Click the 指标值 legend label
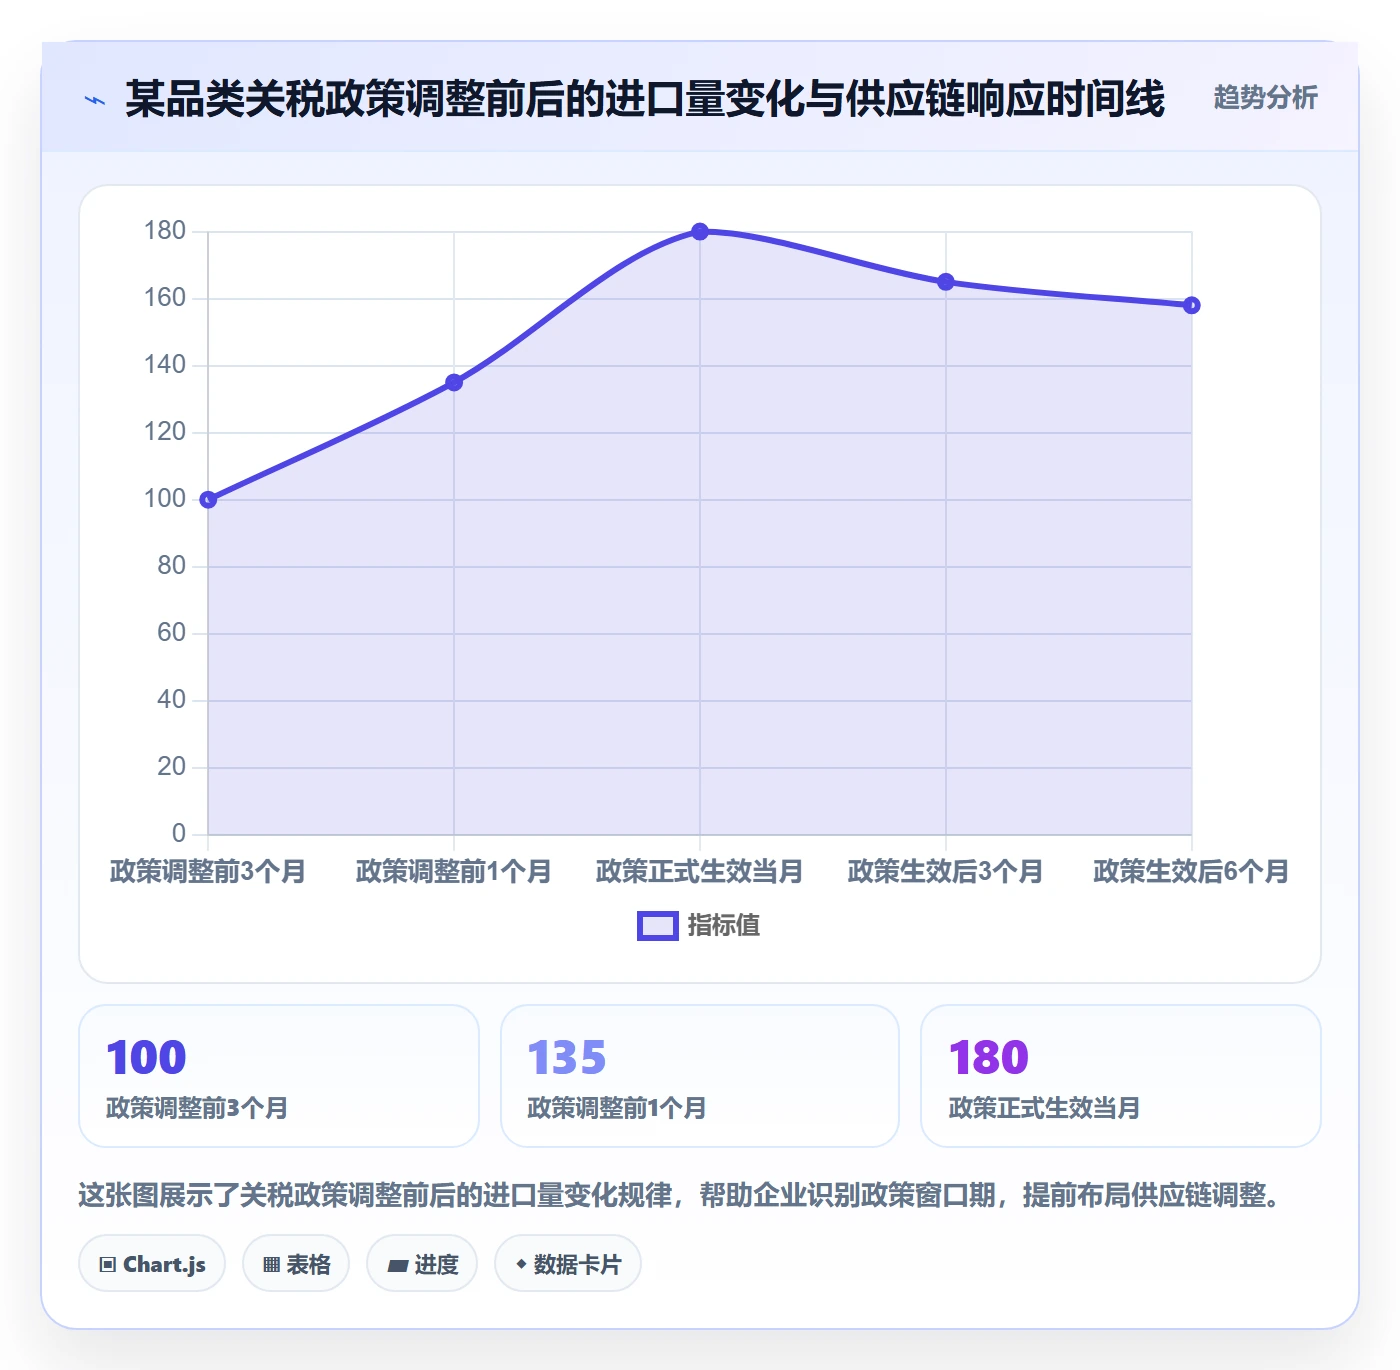The width and height of the screenshot is (1400, 1370). tap(724, 926)
